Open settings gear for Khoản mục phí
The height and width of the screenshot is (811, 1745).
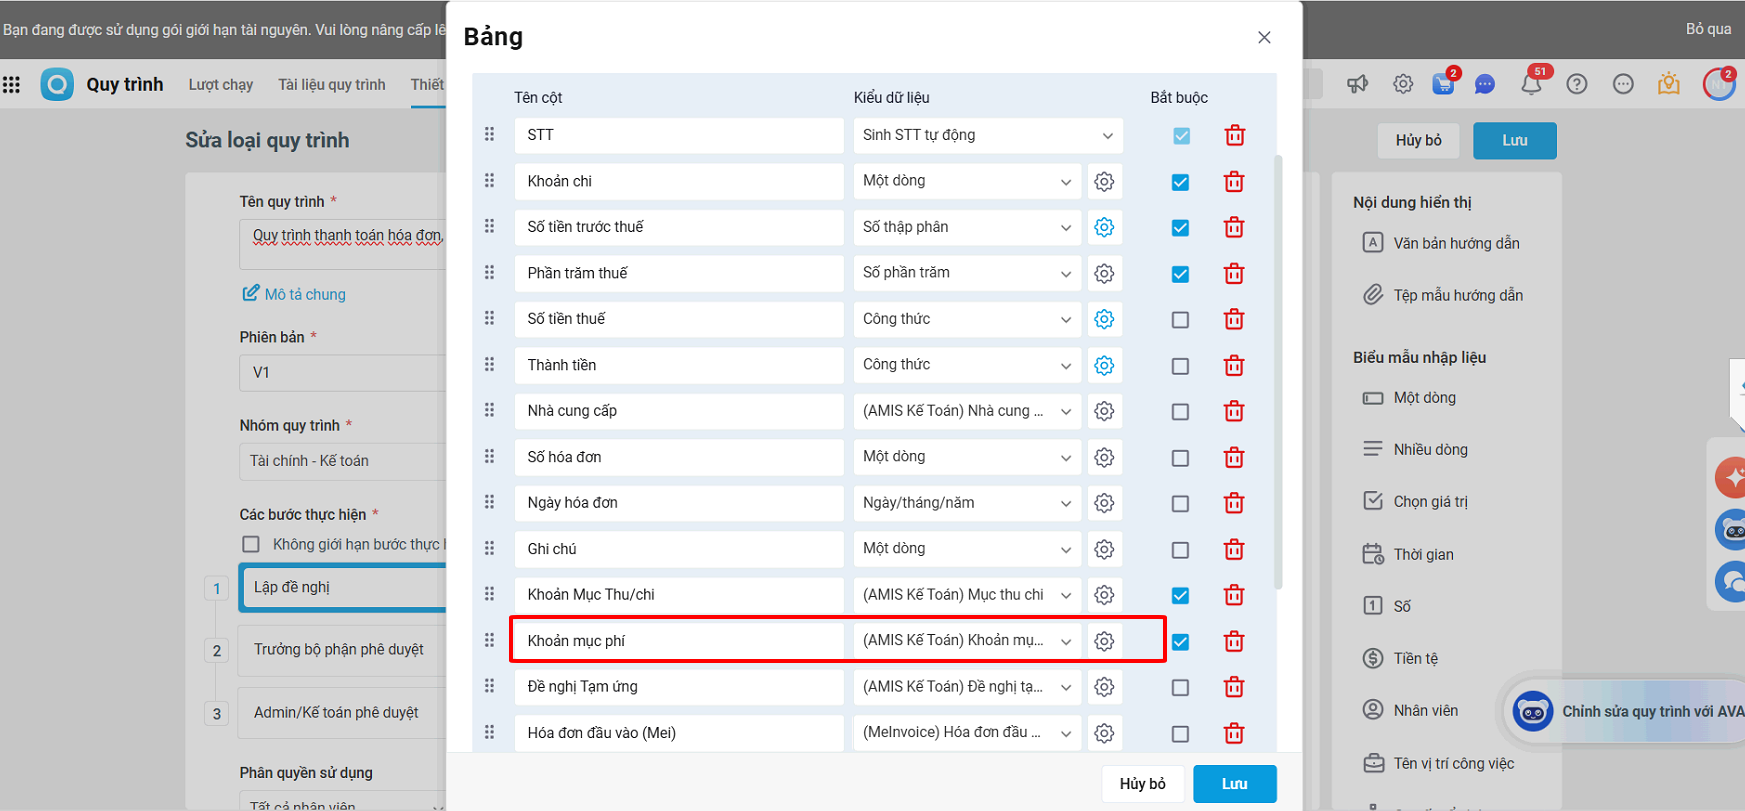coord(1104,641)
